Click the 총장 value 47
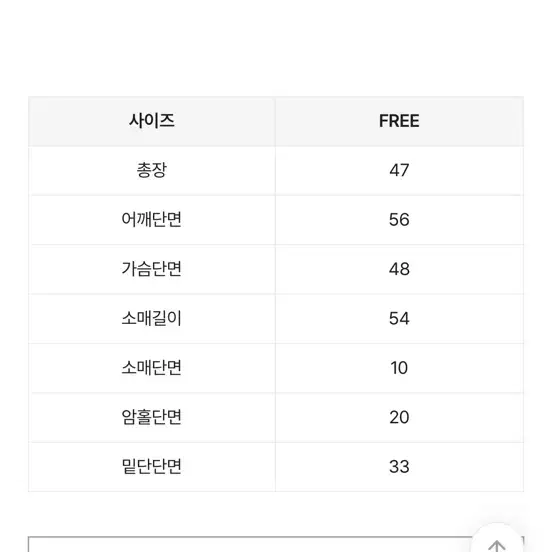Image resolution: width=552 pixels, height=552 pixels. coord(399,170)
